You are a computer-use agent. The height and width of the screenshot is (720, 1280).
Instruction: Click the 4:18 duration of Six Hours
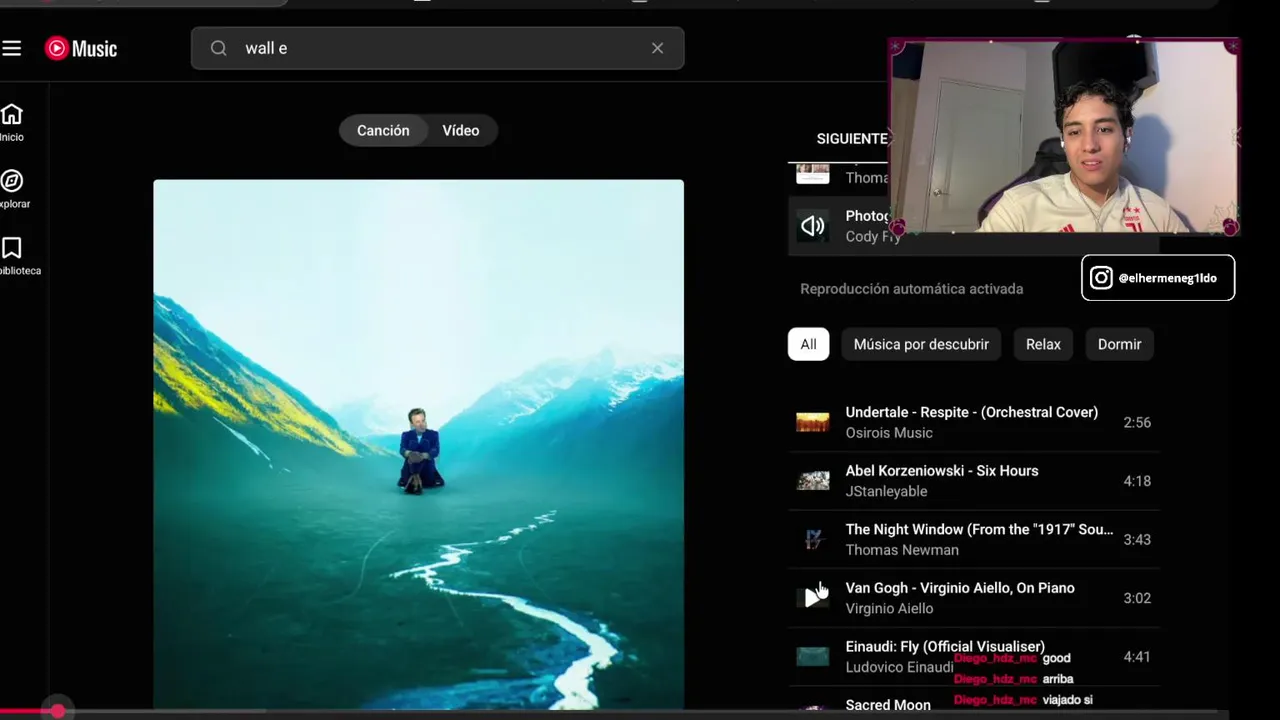pos(1137,481)
